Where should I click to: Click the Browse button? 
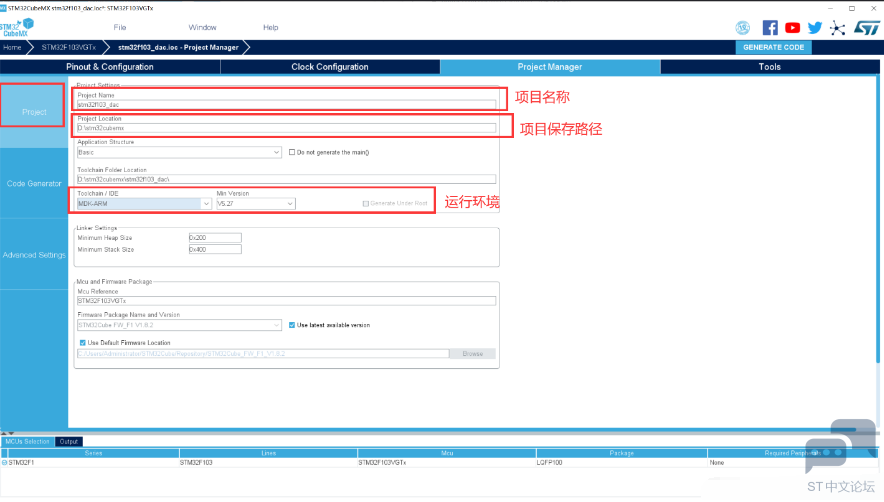pyautogui.click(x=472, y=354)
